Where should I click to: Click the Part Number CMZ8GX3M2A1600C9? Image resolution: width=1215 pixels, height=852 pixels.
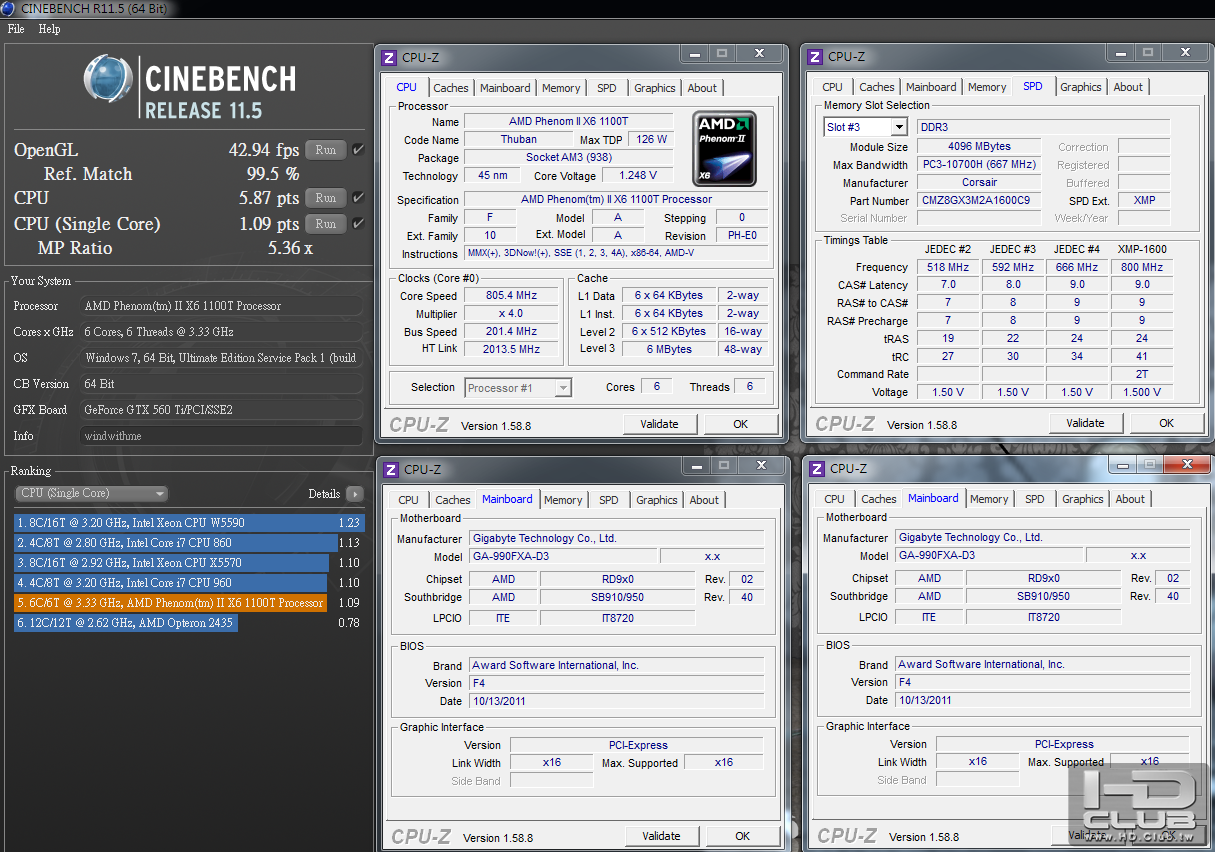979,200
